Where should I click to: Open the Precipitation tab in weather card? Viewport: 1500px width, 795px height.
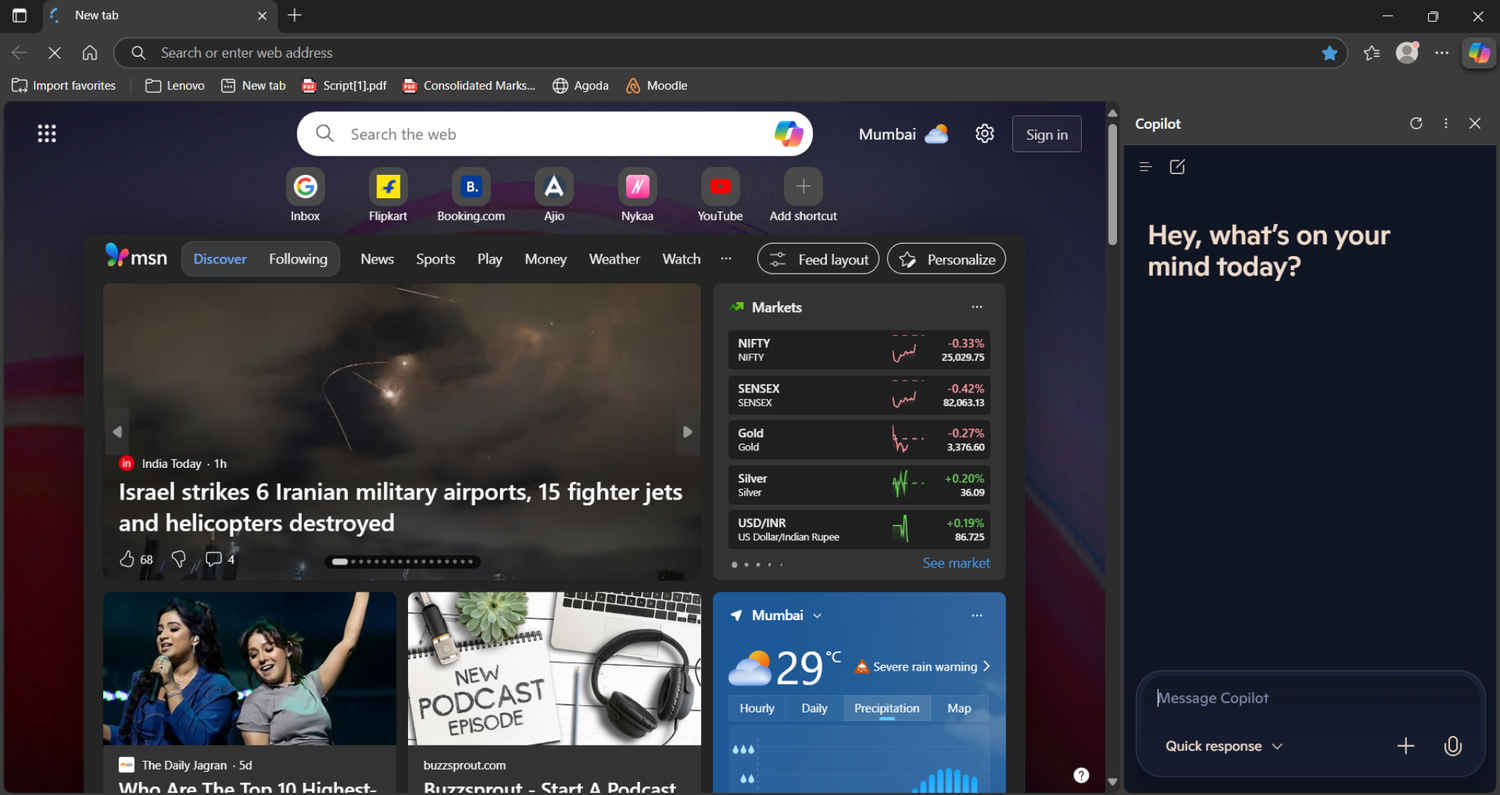point(886,707)
